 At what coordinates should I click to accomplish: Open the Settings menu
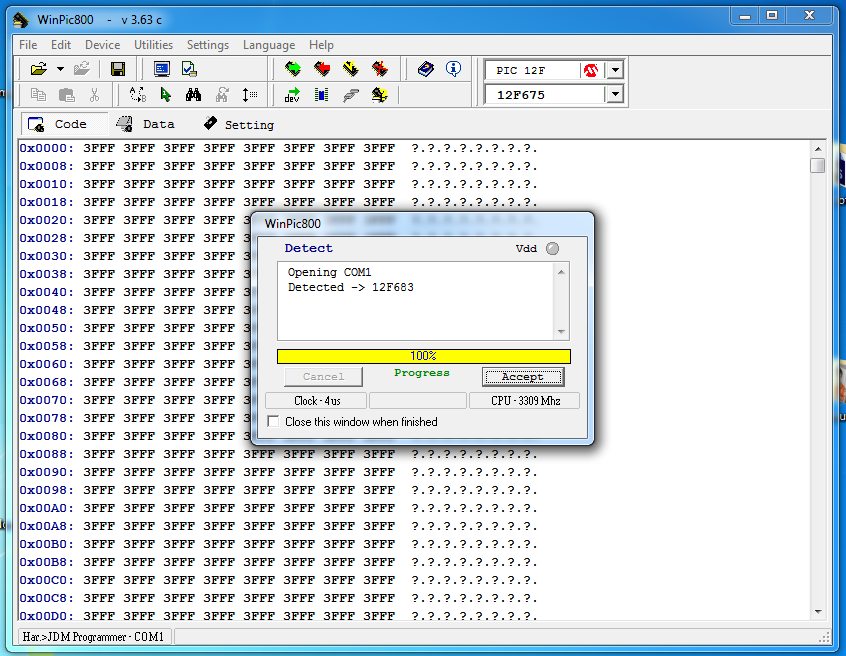[x=208, y=45]
